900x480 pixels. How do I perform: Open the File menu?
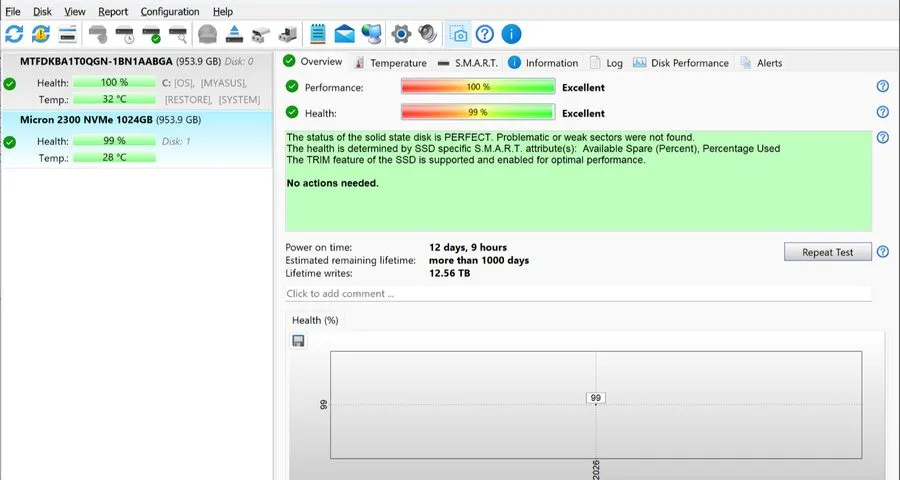13,11
